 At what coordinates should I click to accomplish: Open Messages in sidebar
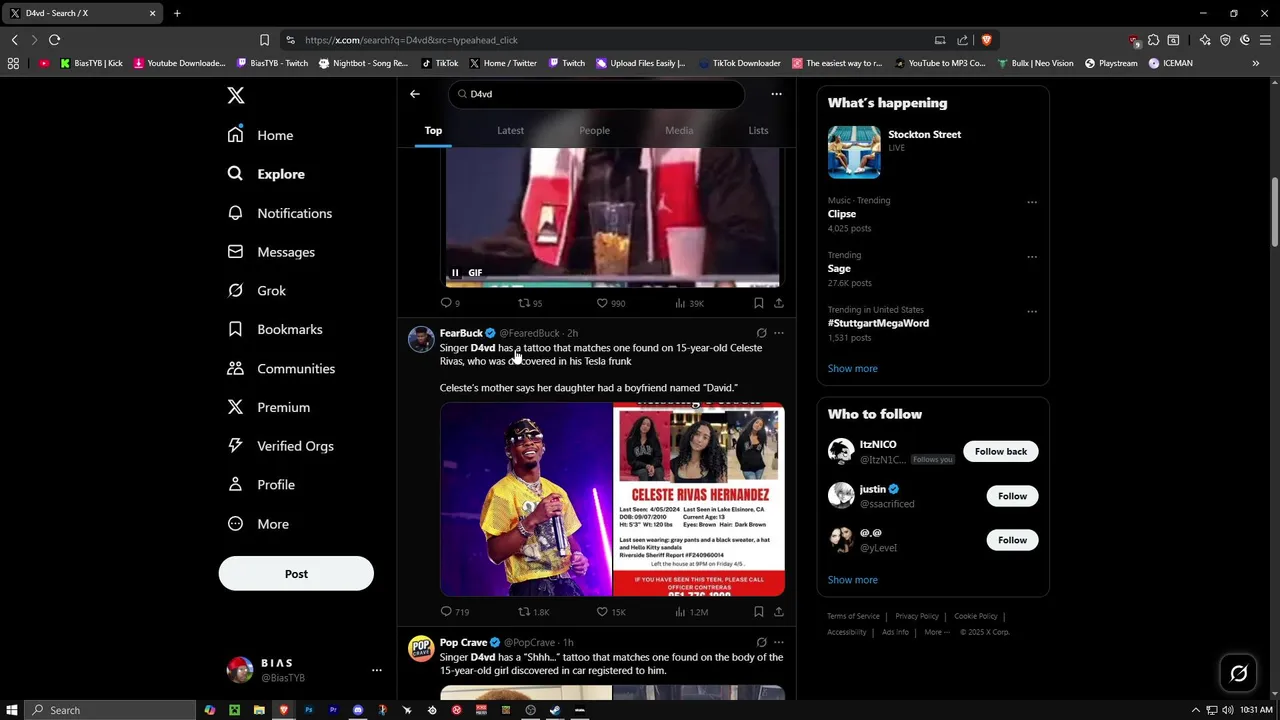click(271, 252)
